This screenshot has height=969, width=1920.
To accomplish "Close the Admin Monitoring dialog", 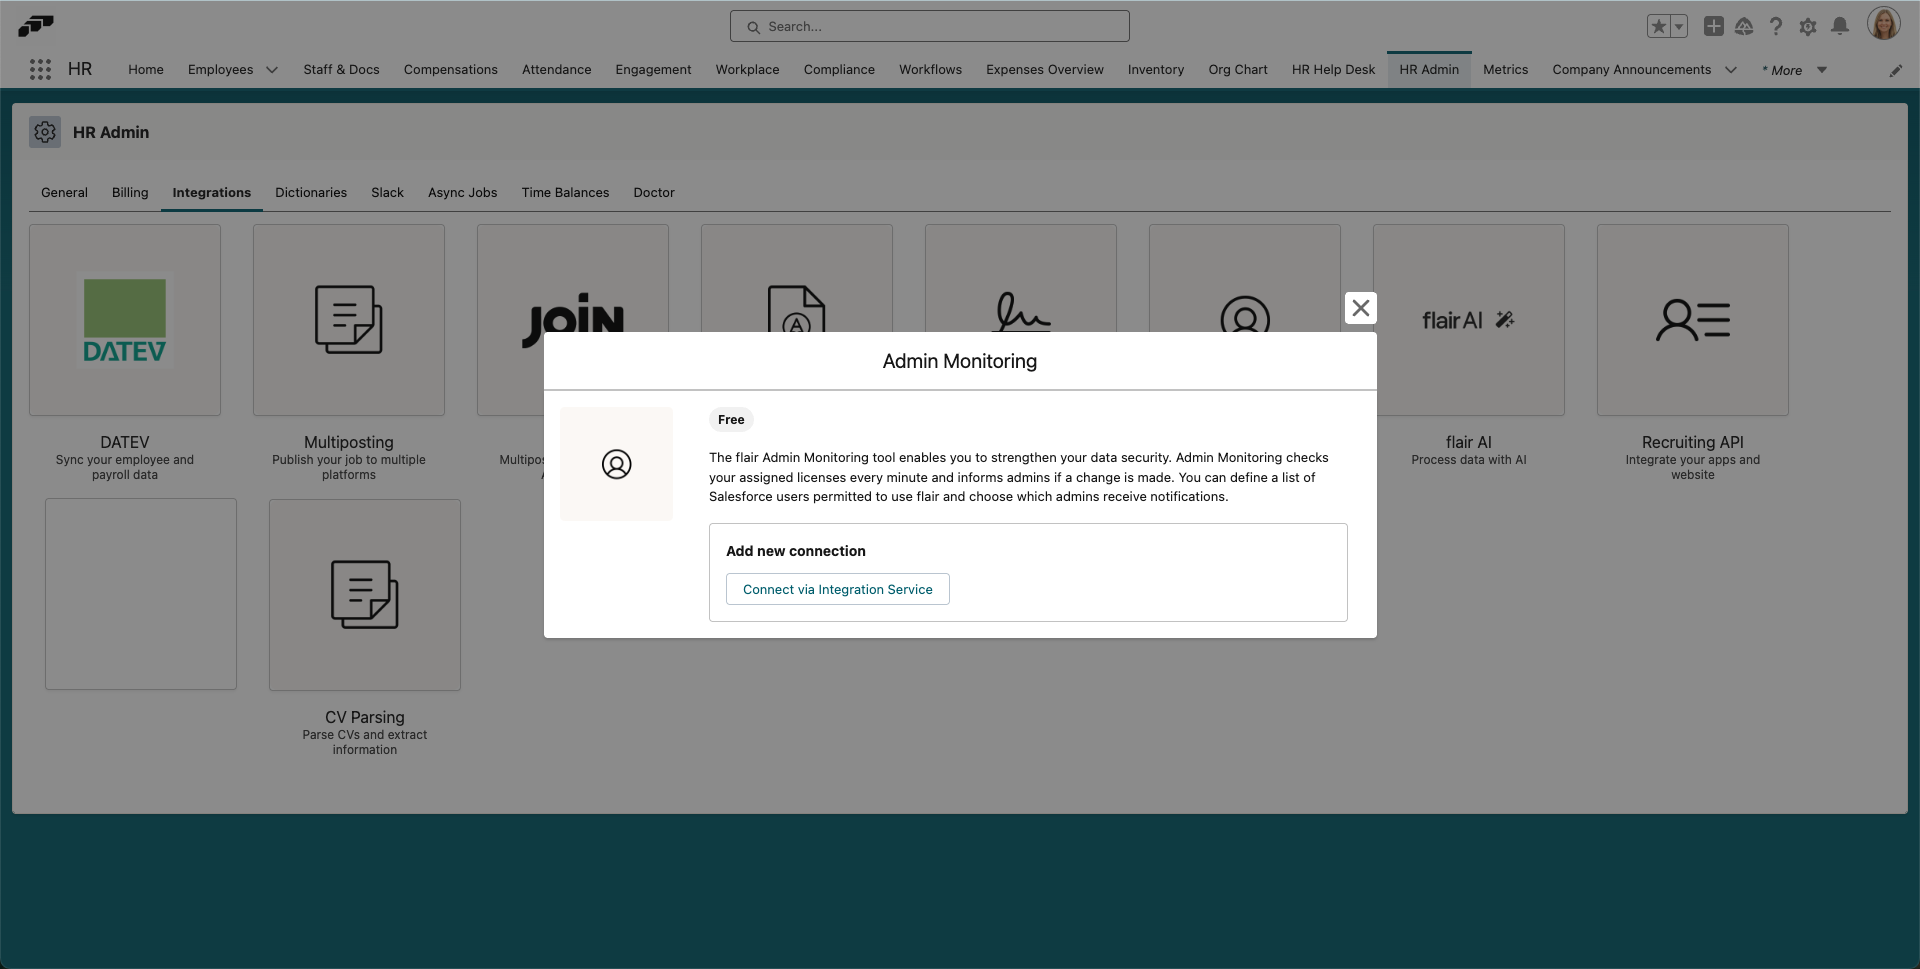I will click(x=1360, y=308).
